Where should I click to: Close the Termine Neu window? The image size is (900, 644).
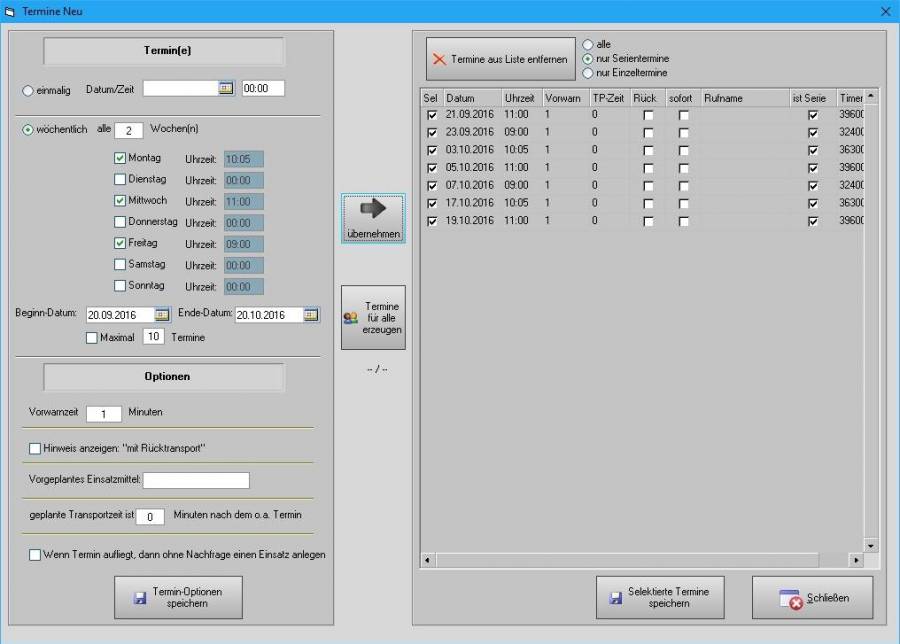click(884, 11)
